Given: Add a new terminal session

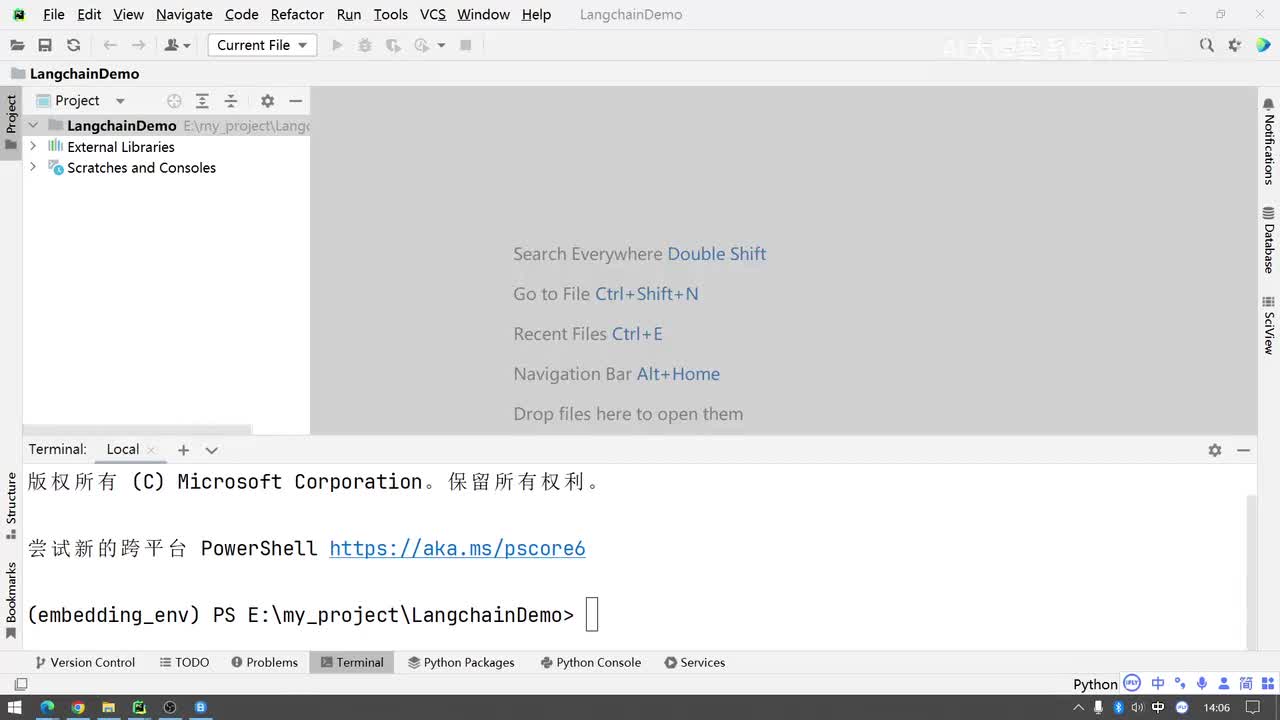Looking at the screenshot, I should [183, 450].
